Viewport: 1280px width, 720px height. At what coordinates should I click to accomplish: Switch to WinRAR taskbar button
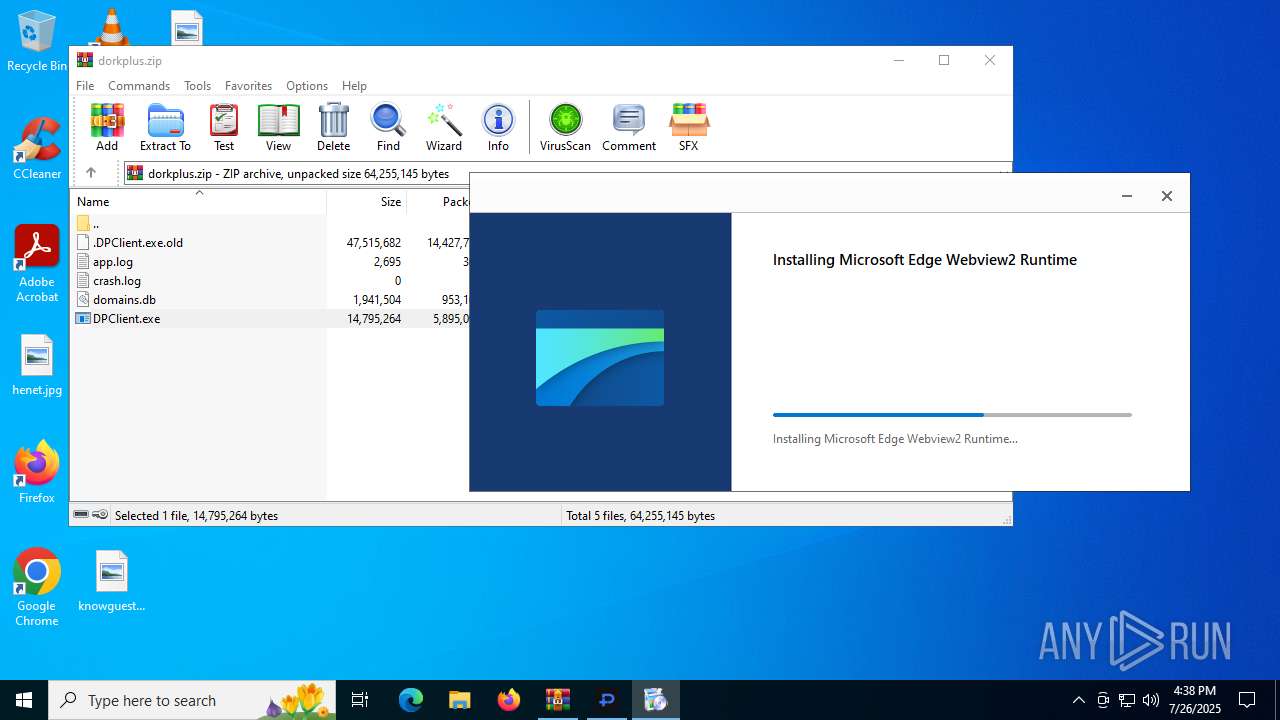pos(557,700)
